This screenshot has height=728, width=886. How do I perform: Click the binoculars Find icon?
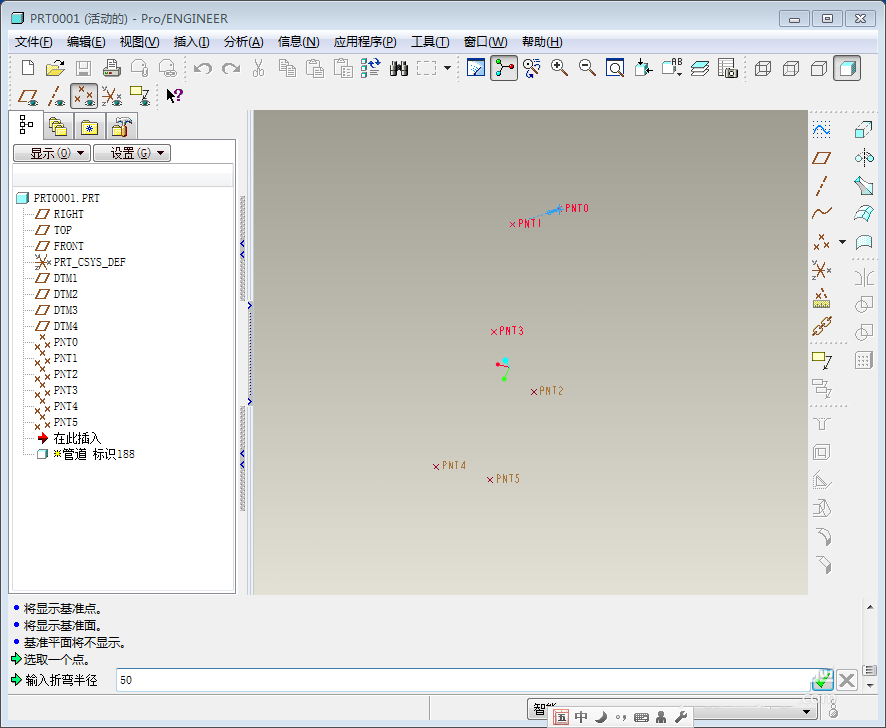[398, 68]
